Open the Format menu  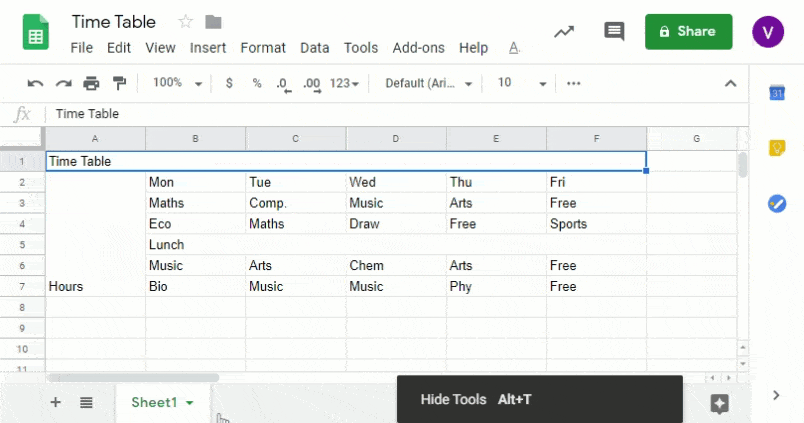pos(263,47)
